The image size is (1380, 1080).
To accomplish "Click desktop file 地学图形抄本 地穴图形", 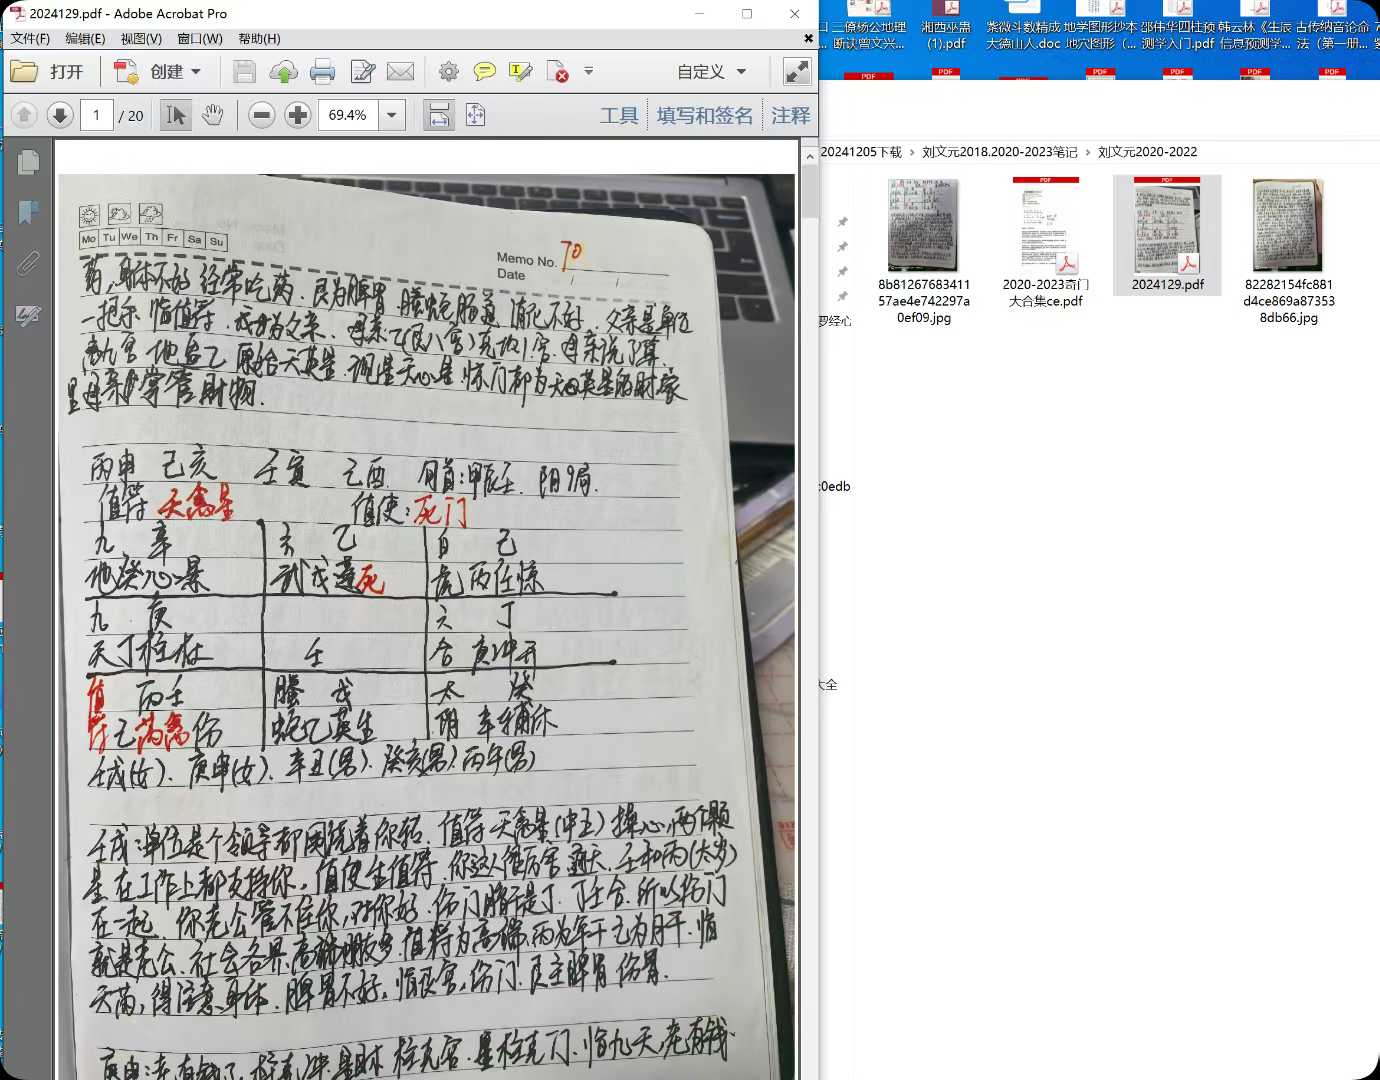I will point(1101,27).
